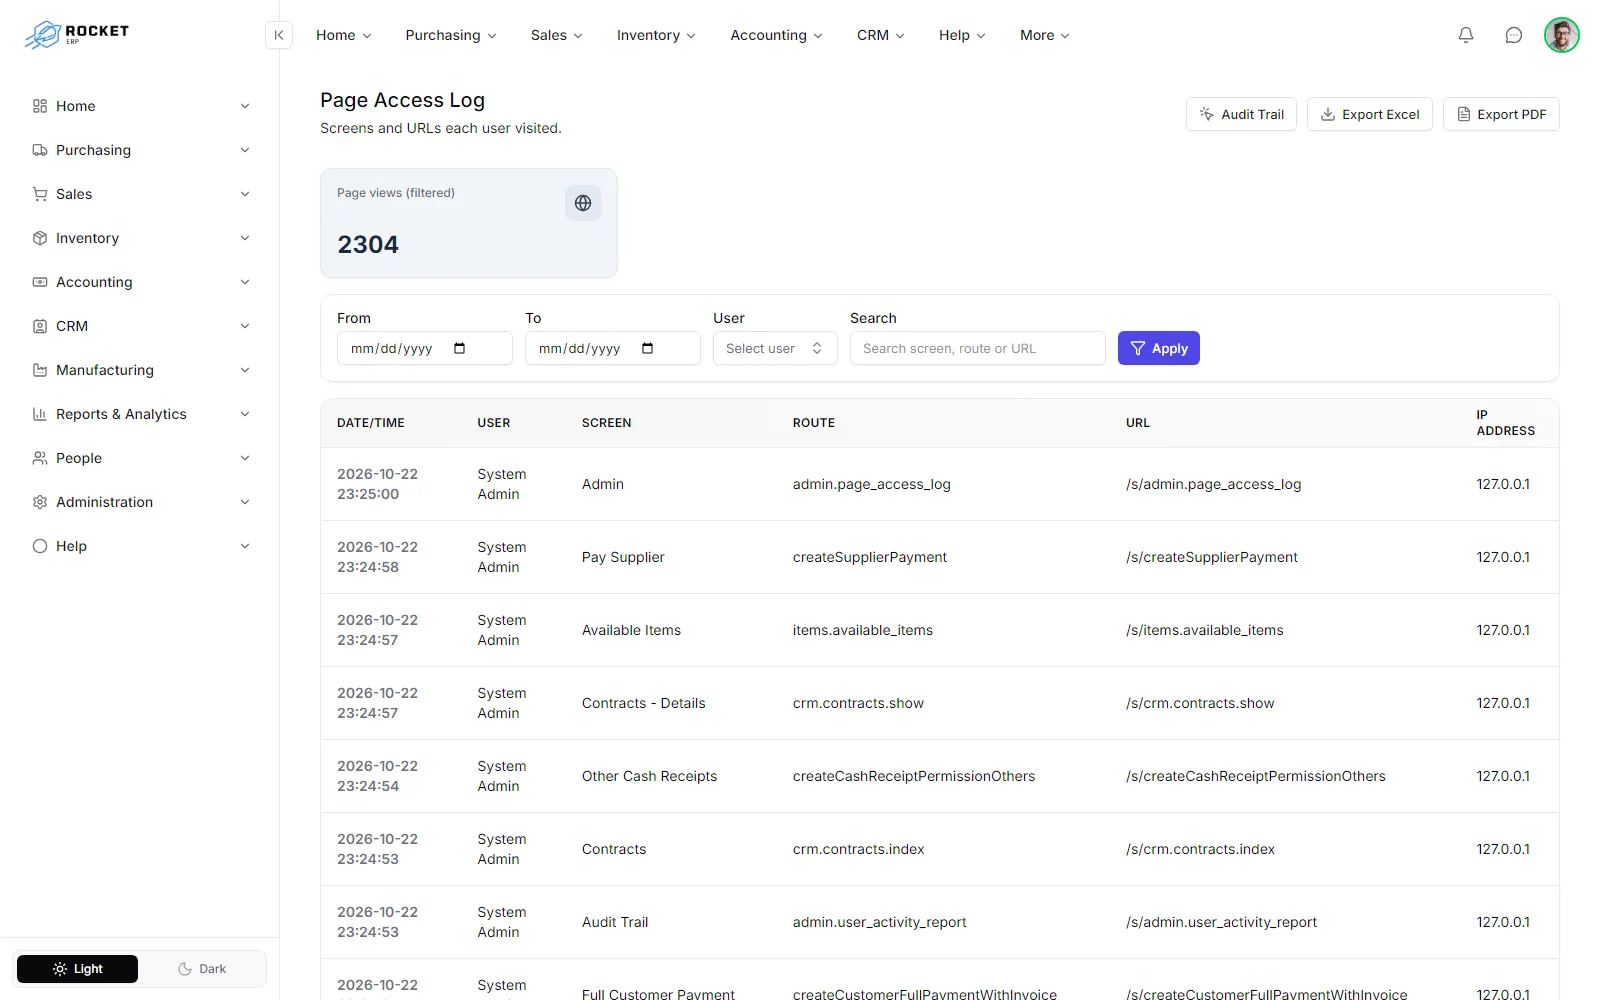Switch to Light theme
This screenshot has height=1000, width=1600.
78,969
